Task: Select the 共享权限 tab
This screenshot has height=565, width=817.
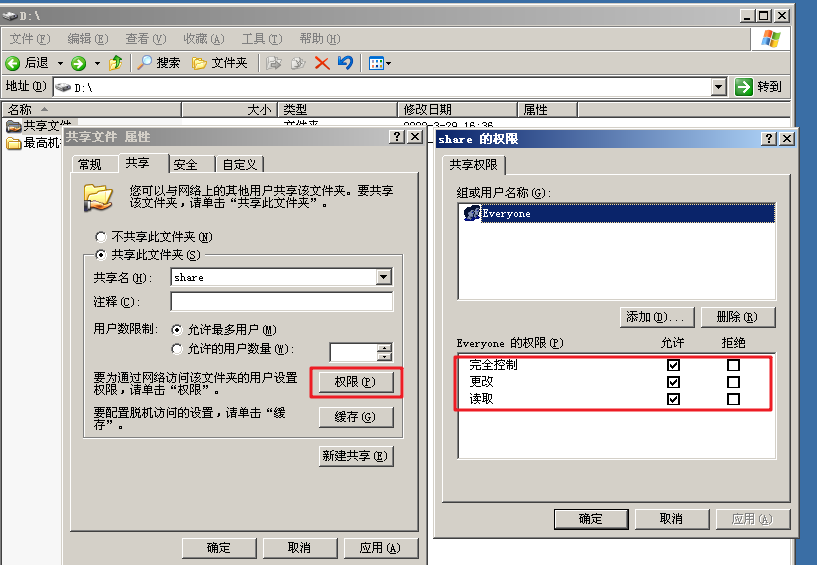Action: (473, 165)
